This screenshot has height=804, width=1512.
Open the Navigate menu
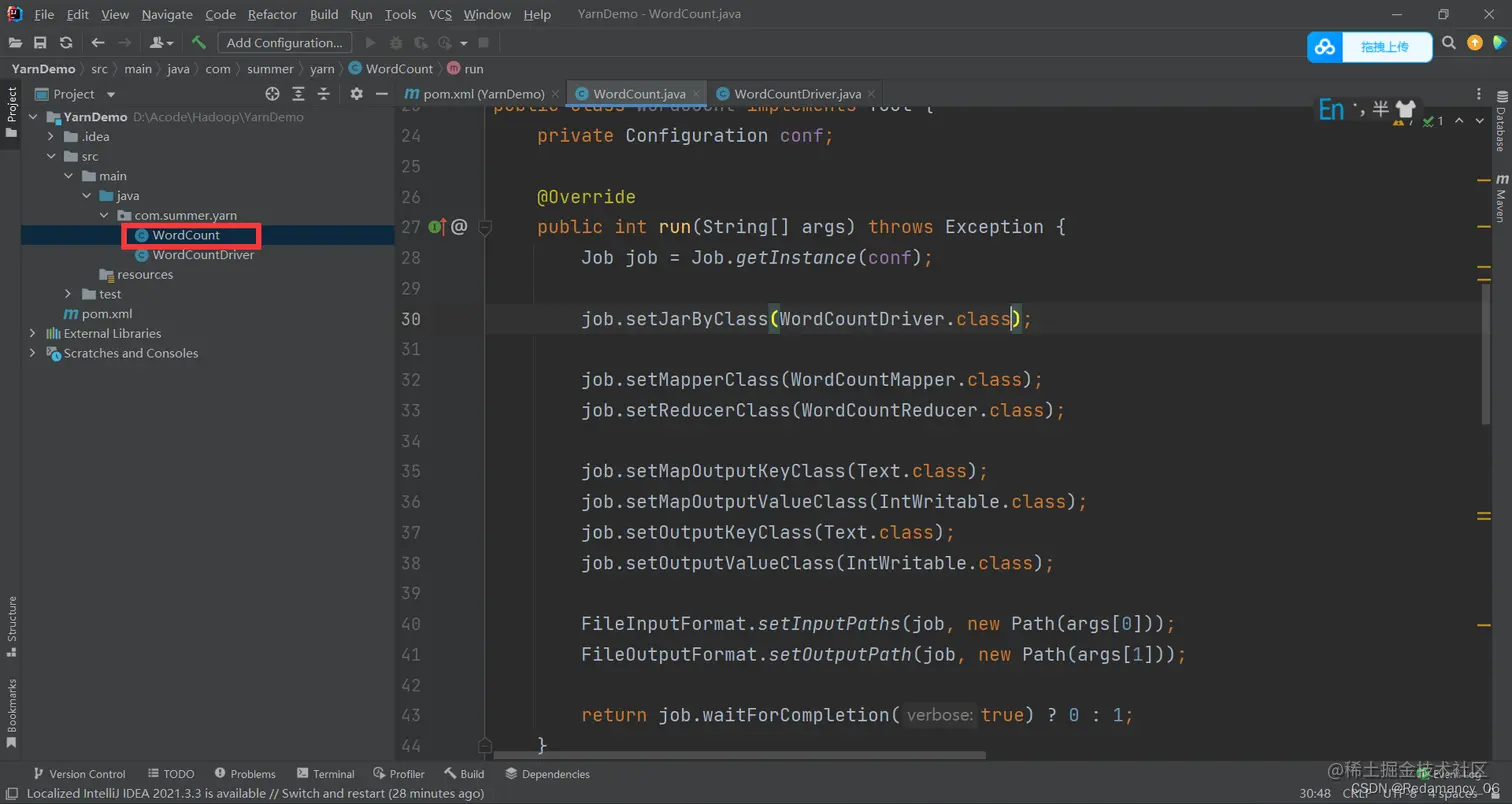coord(167,15)
